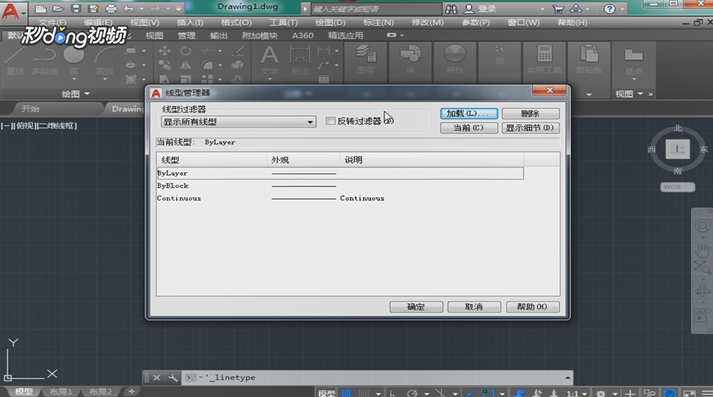Switch to the 管理 ribbon tab

click(186, 35)
